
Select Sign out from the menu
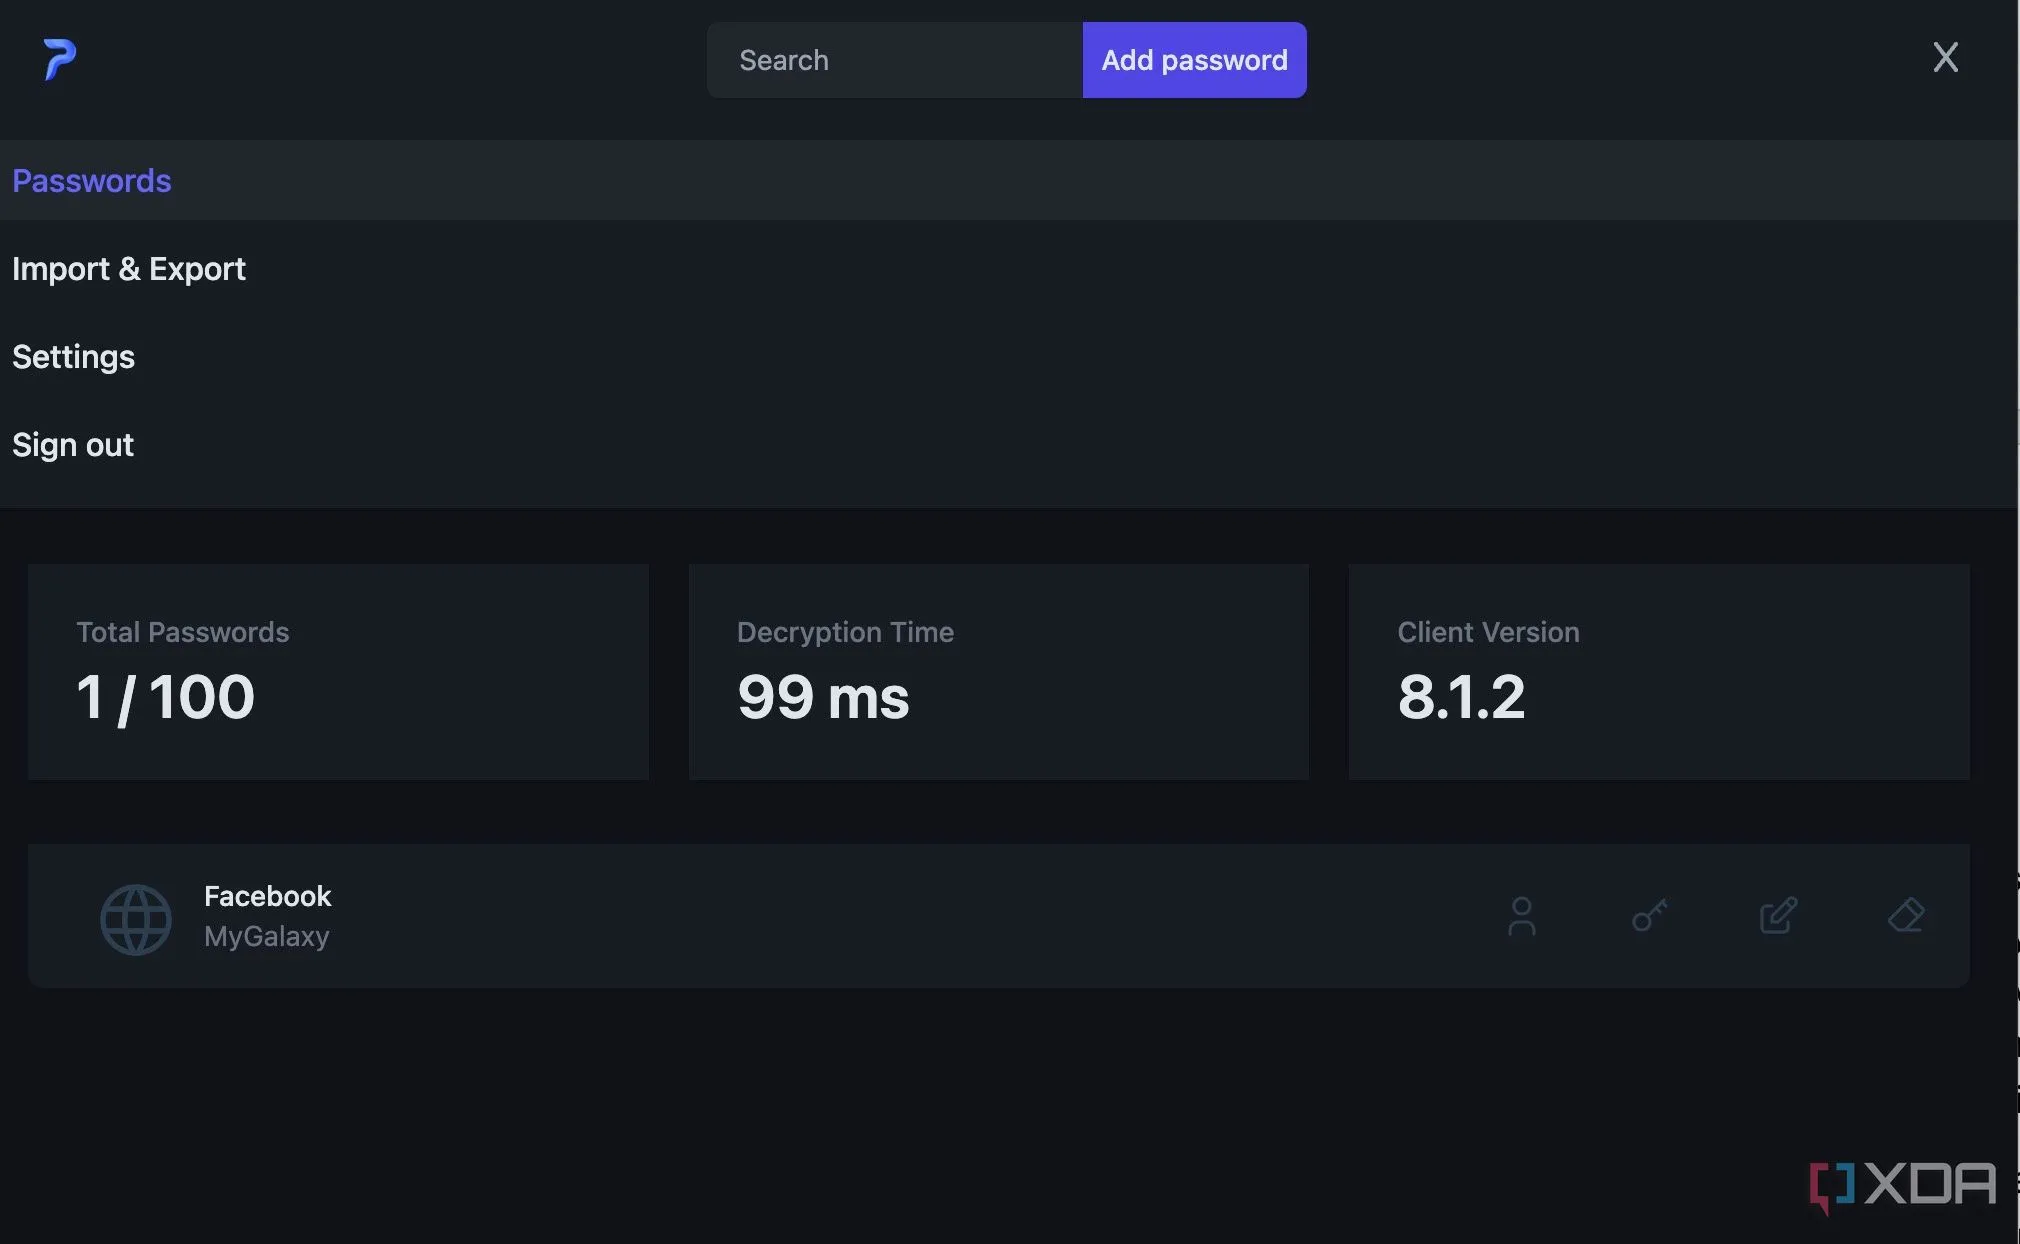tap(73, 445)
